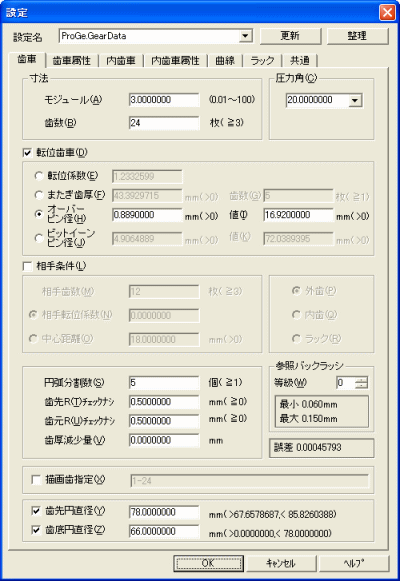Select the 転位係数(E) radio button

point(39,176)
